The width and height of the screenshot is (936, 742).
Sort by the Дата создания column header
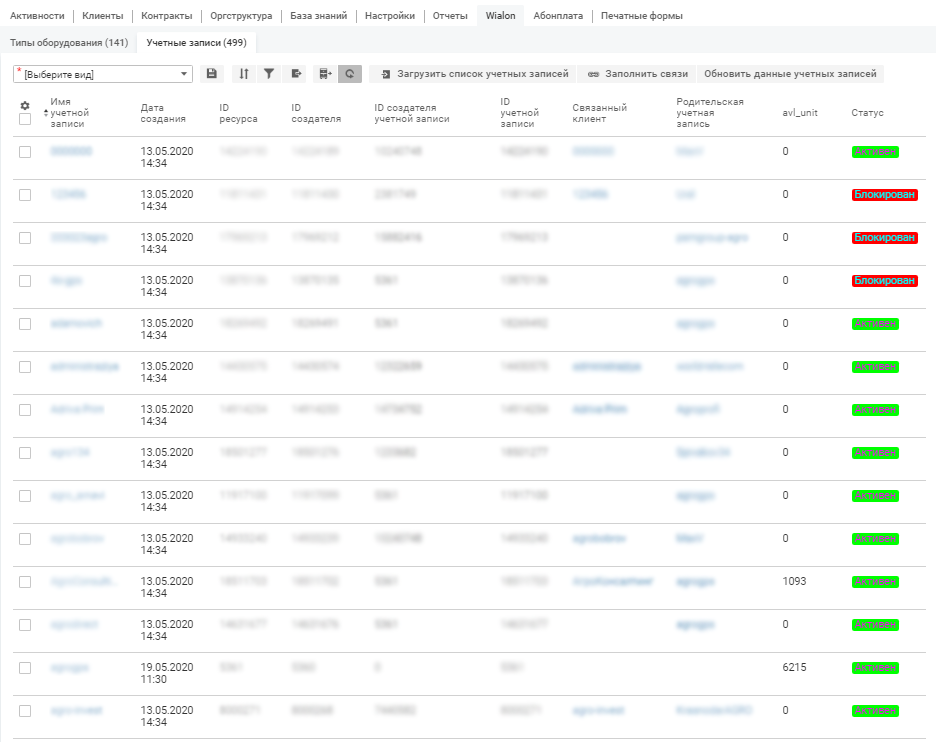pos(163,113)
